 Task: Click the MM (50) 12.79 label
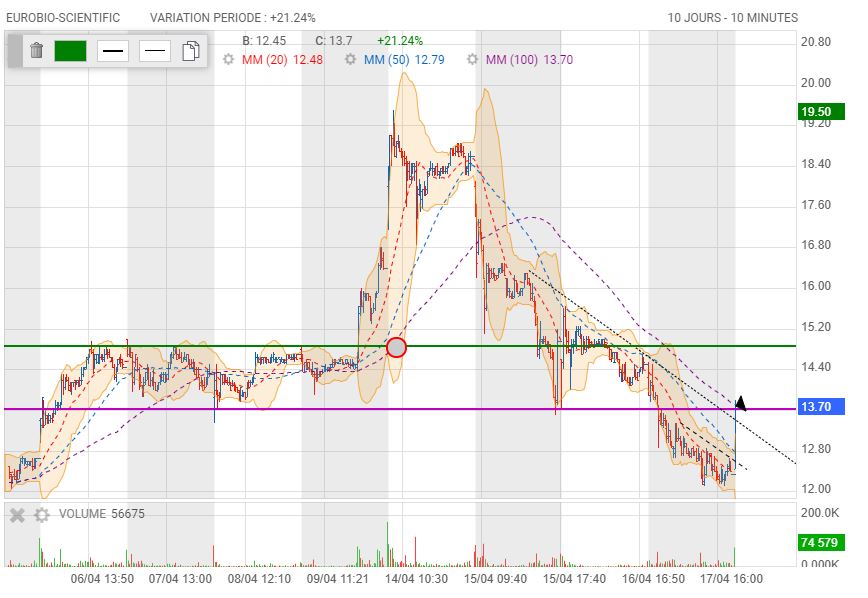[x=404, y=60]
